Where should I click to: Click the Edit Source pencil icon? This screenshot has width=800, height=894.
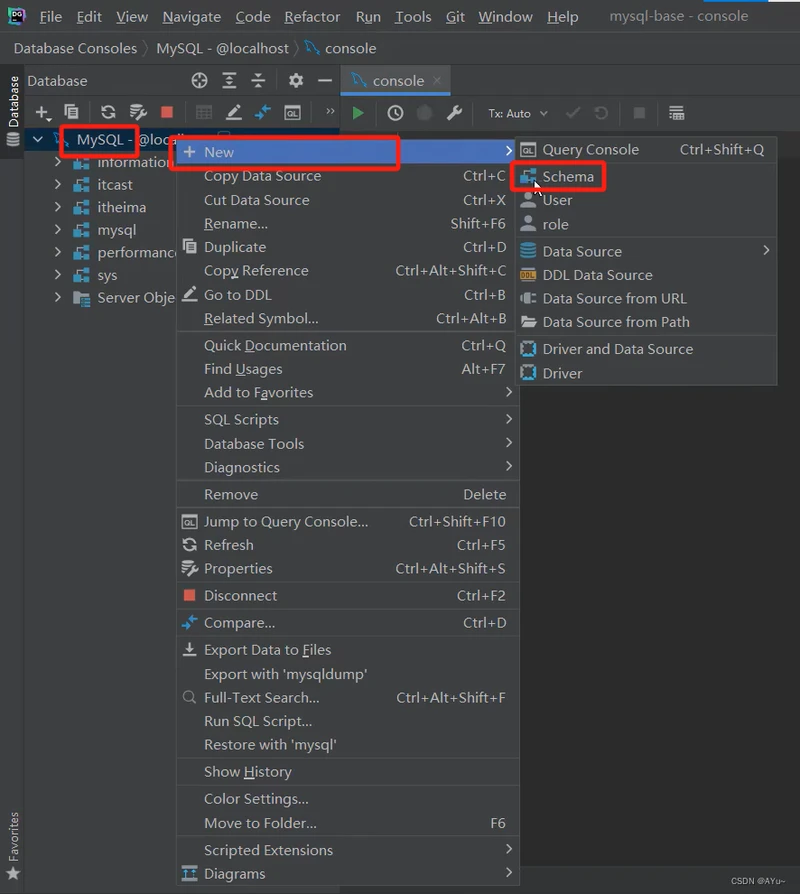234,112
